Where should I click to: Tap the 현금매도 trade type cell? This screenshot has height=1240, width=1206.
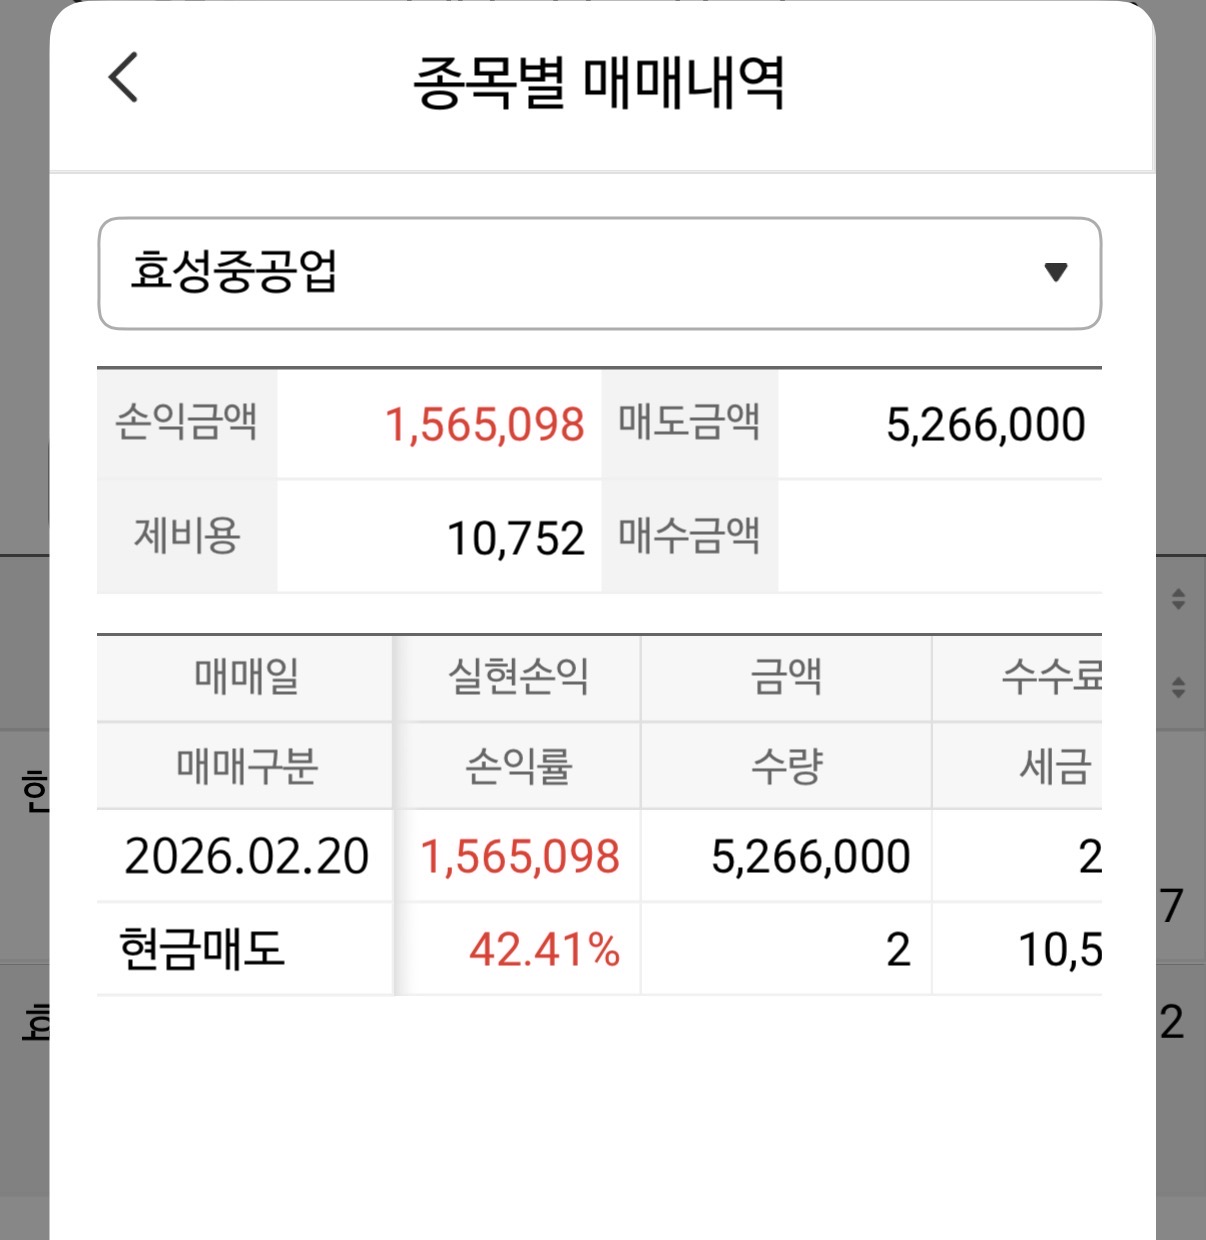(203, 949)
